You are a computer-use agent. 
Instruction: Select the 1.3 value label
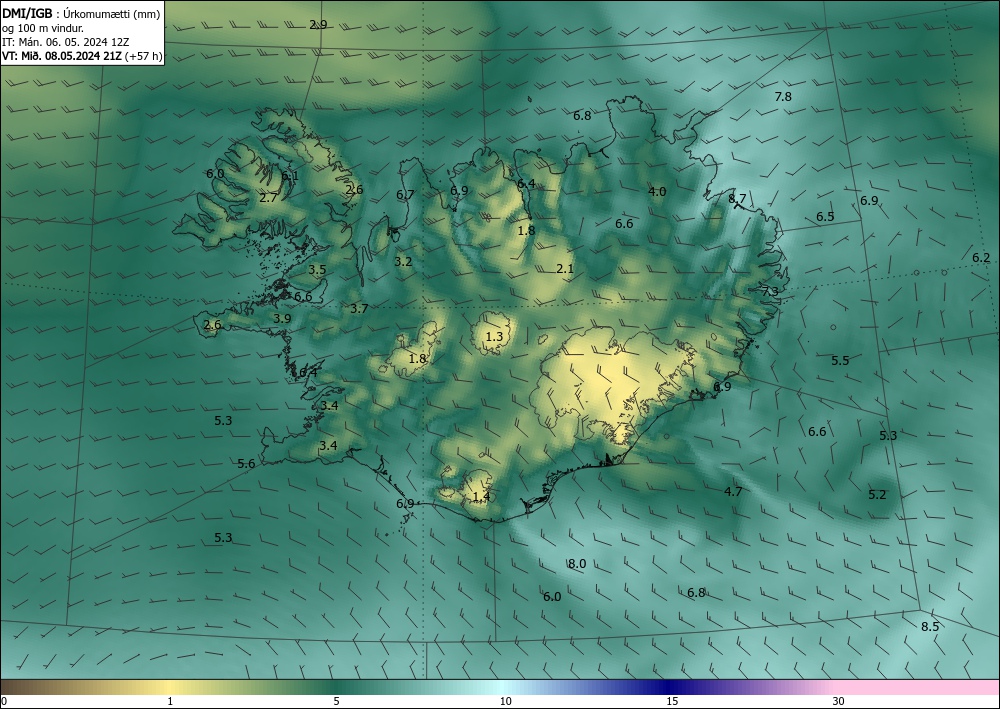click(x=494, y=337)
